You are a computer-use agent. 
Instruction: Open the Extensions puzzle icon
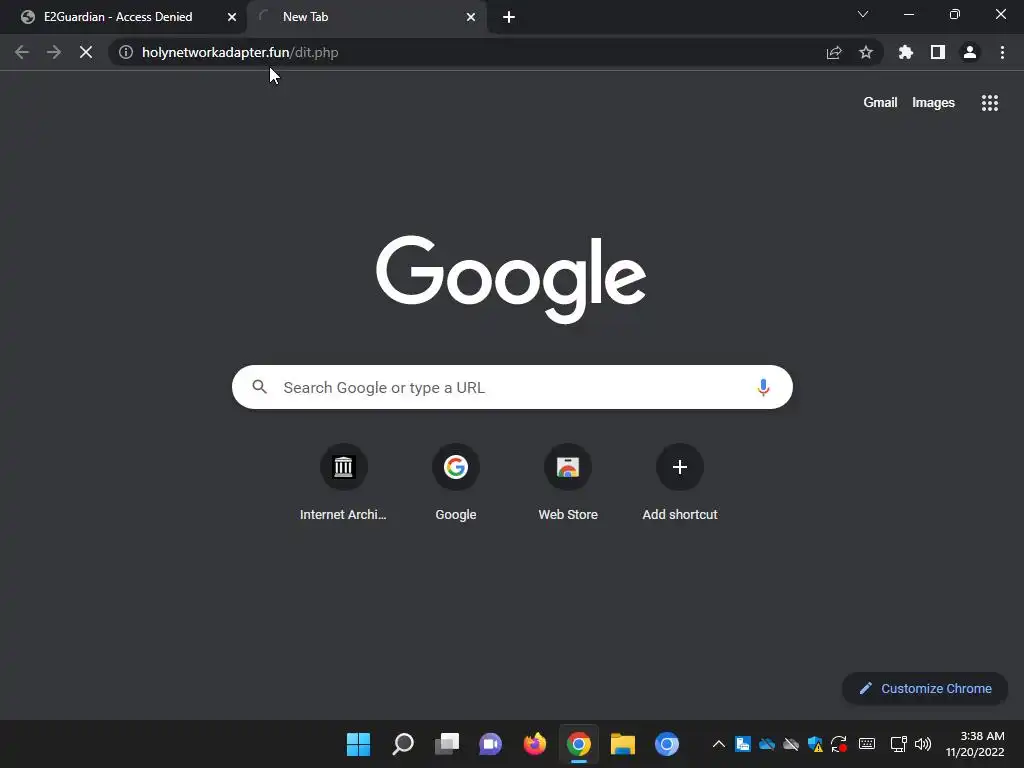pyautogui.click(x=906, y=52)
